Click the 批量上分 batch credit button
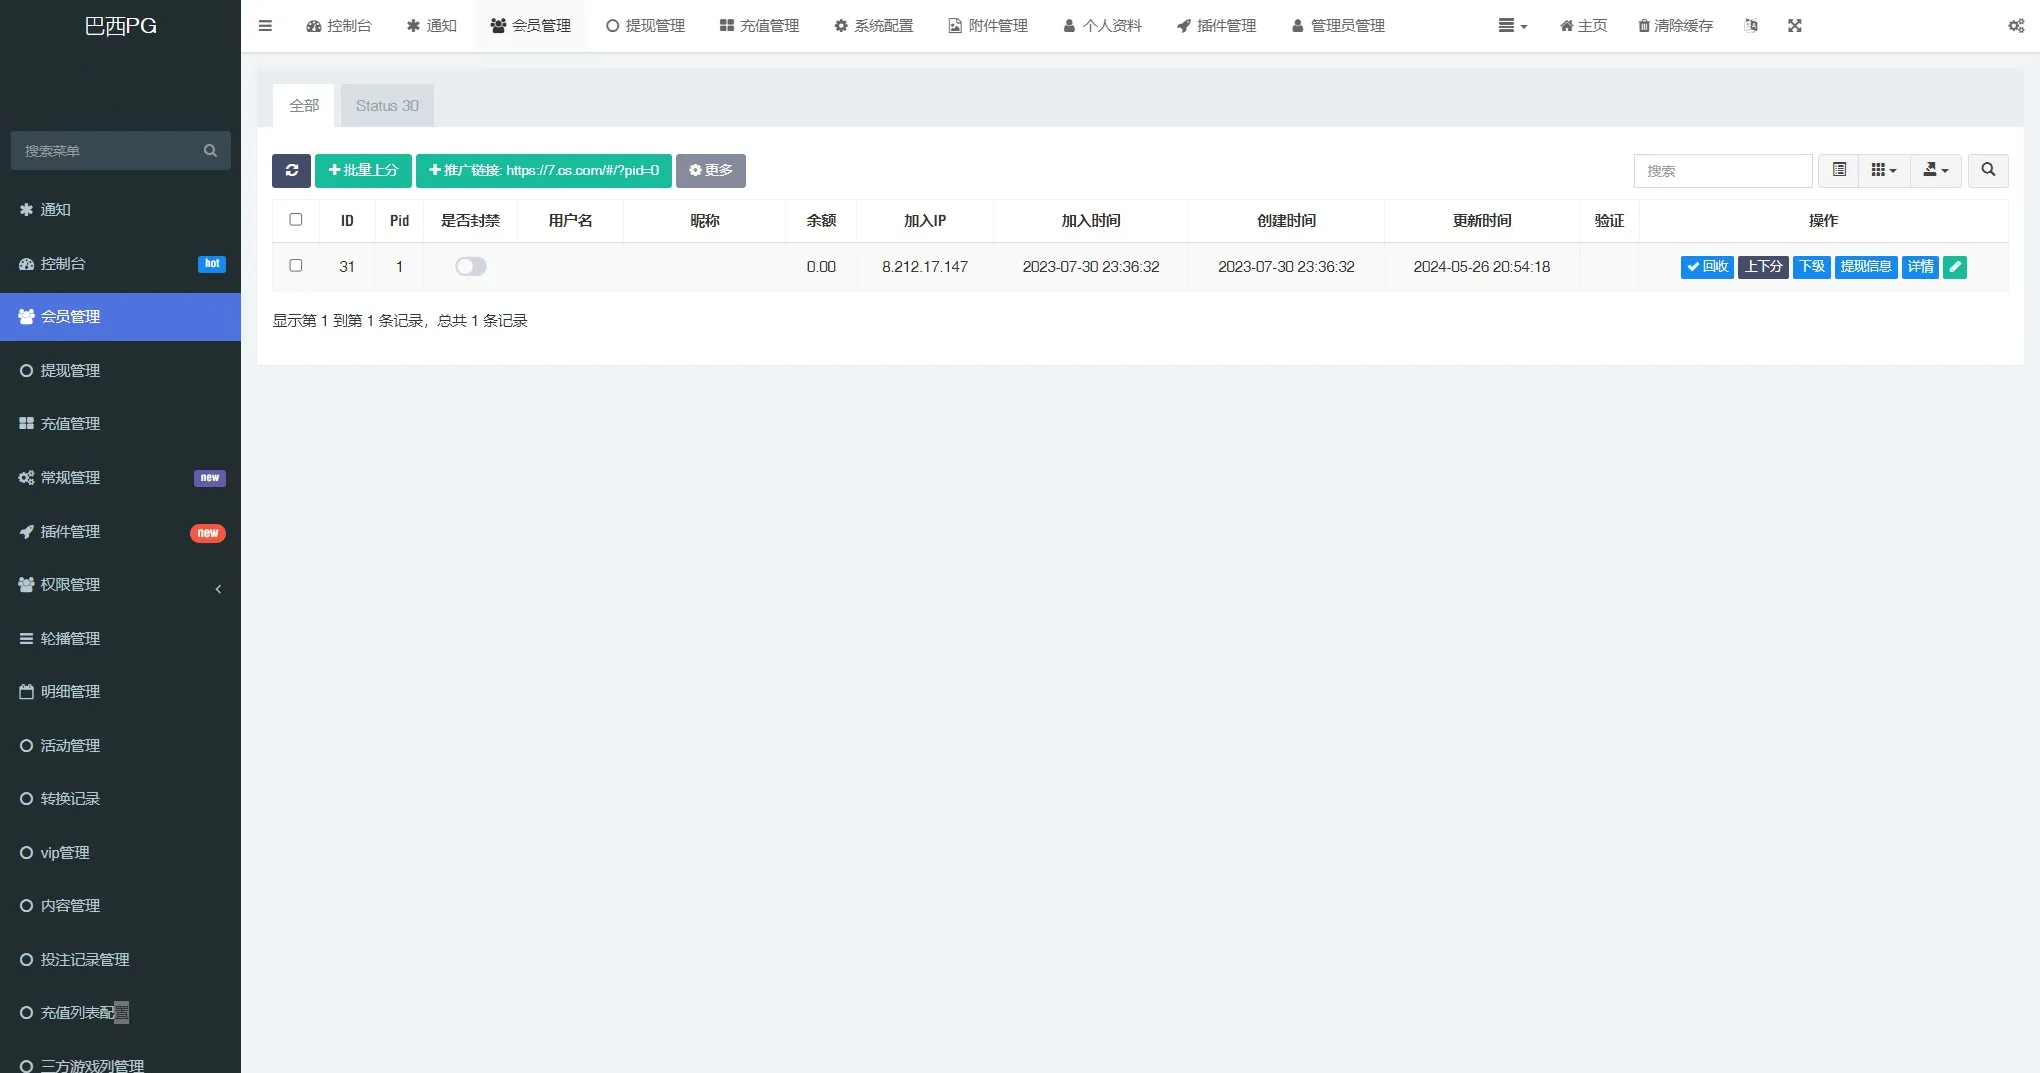 click(x=363, y=170)
